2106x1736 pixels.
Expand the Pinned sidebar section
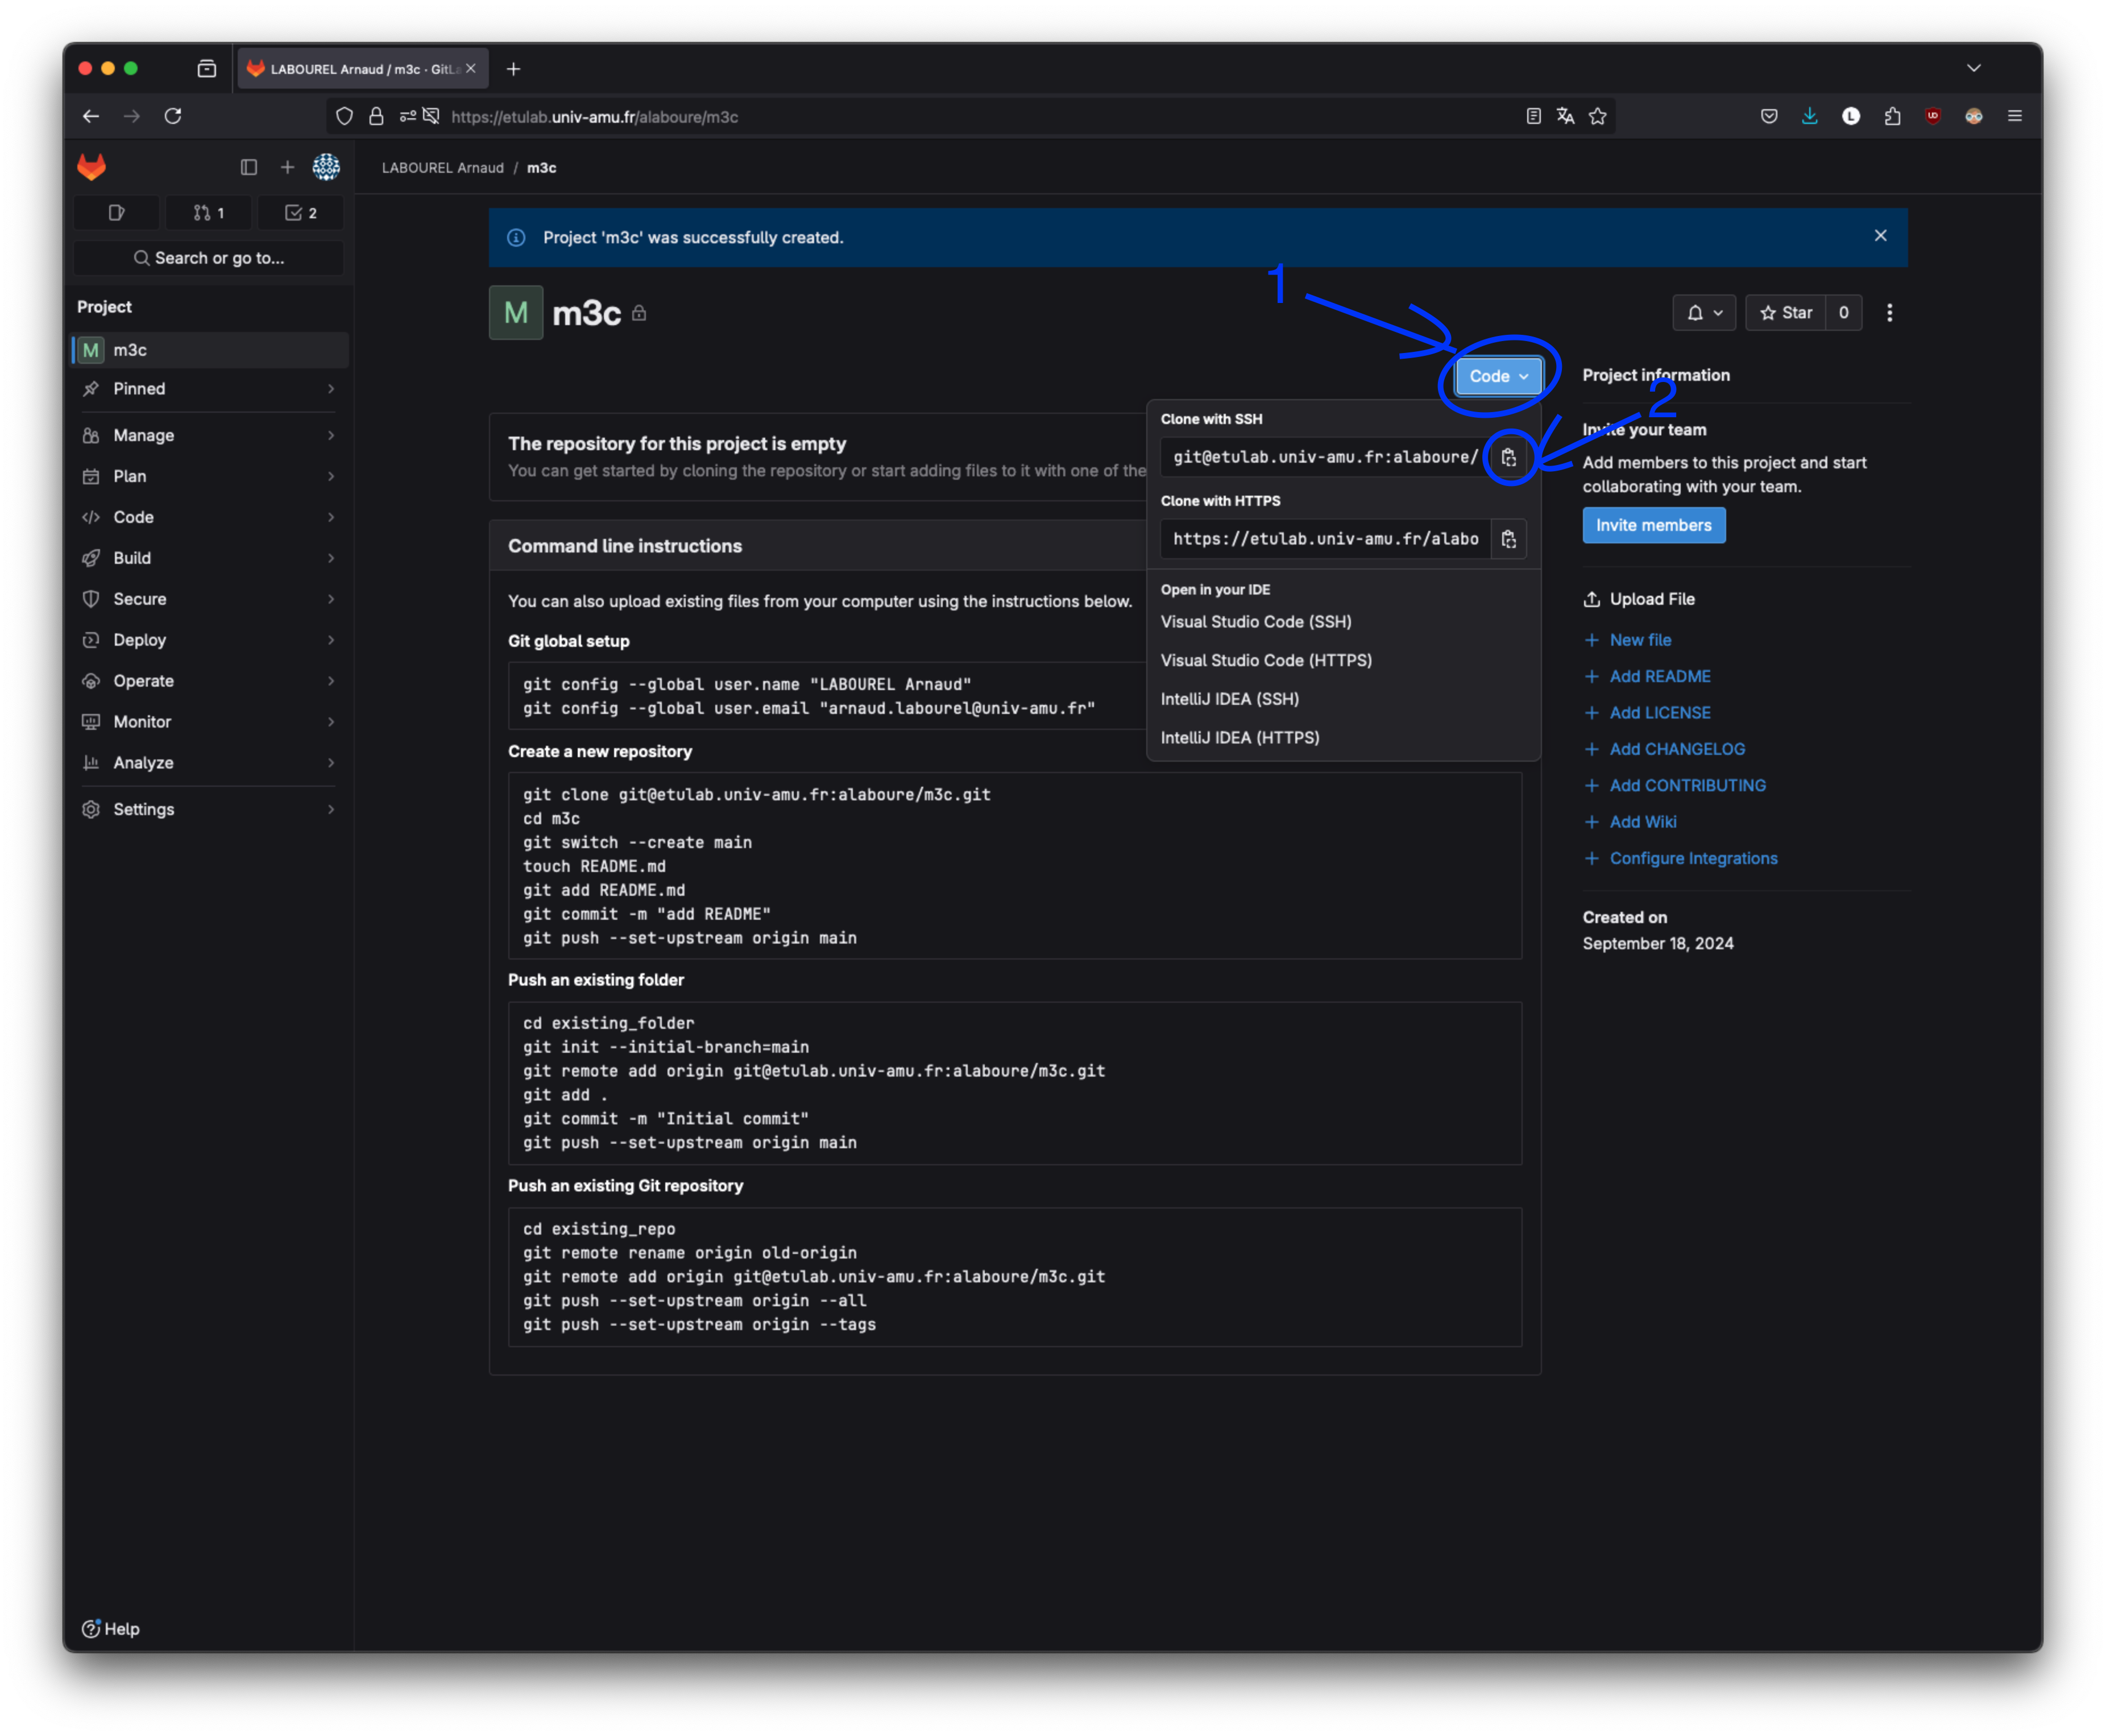pyautogui.click(x=210, y=389)
